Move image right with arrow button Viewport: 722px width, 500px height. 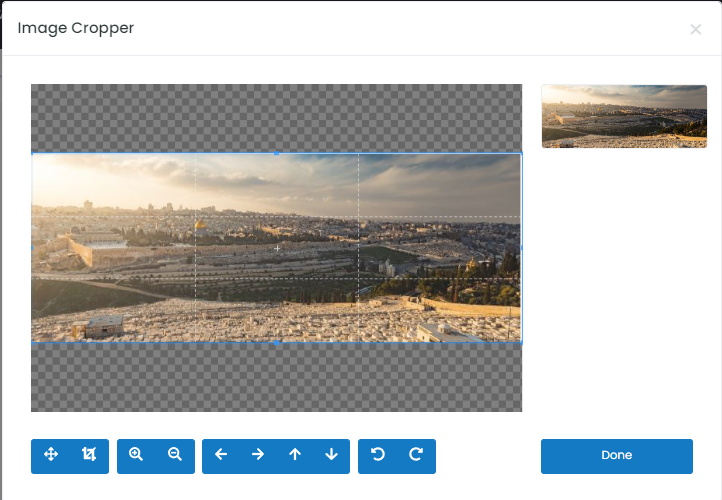click(258, 455)
